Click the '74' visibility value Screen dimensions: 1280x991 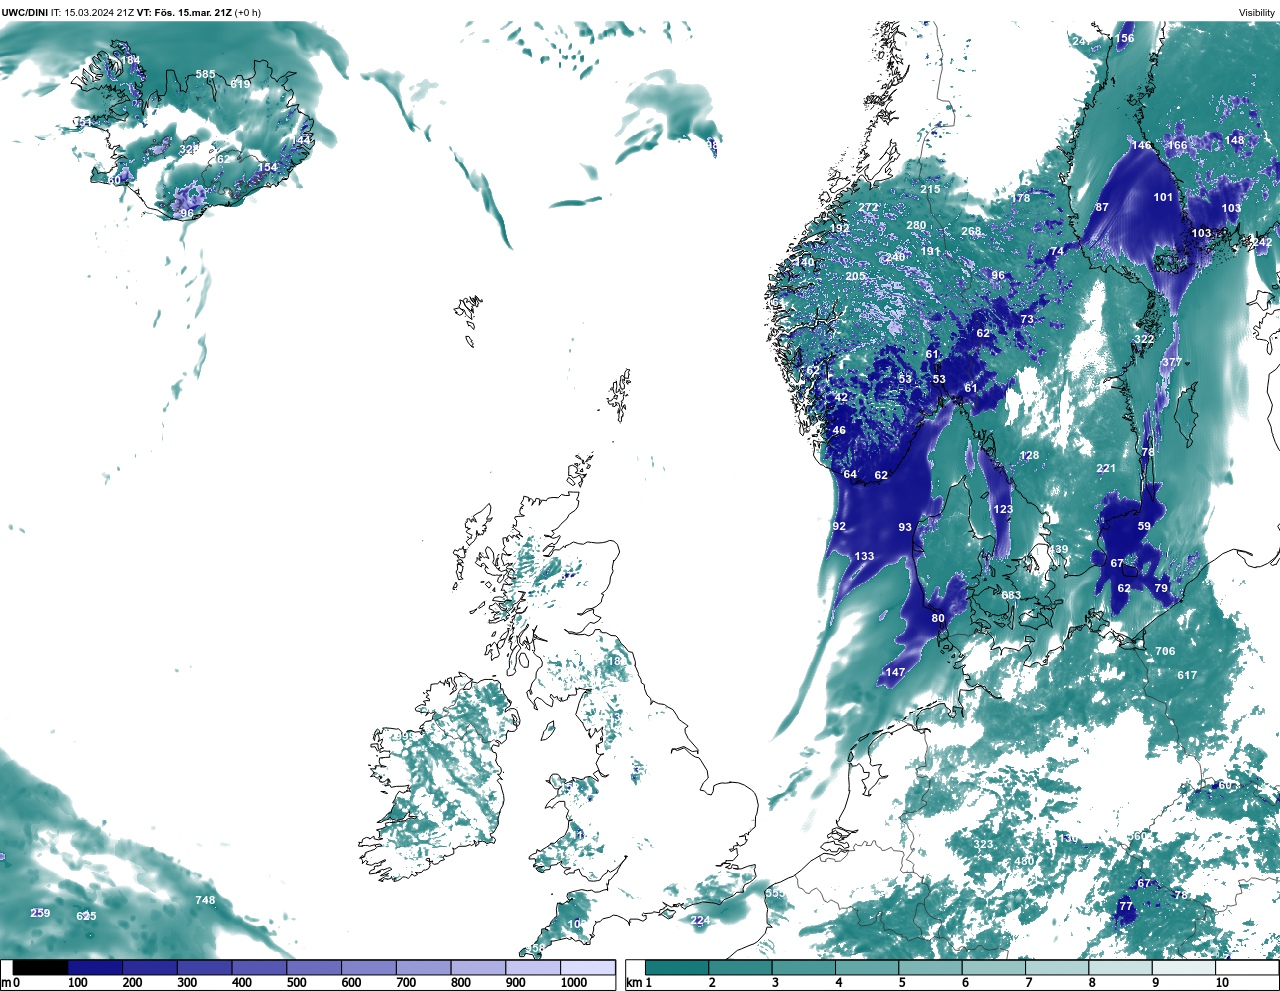click(x=1057, y=251)
